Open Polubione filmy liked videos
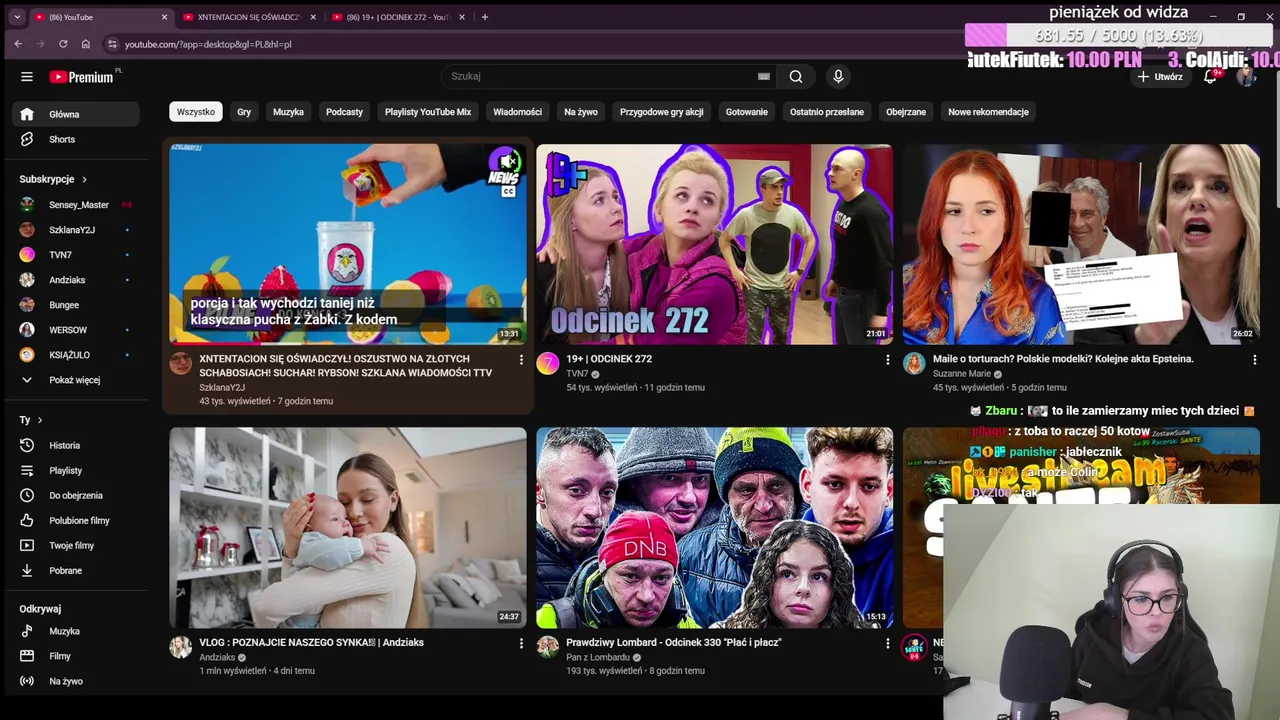Screen dimensions: 1280x720 pyautogui.click(x=76, y=520)
